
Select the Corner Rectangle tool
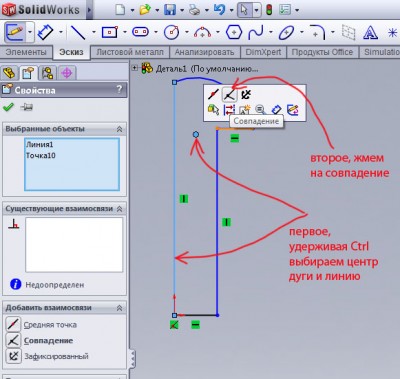pos(110,32)
